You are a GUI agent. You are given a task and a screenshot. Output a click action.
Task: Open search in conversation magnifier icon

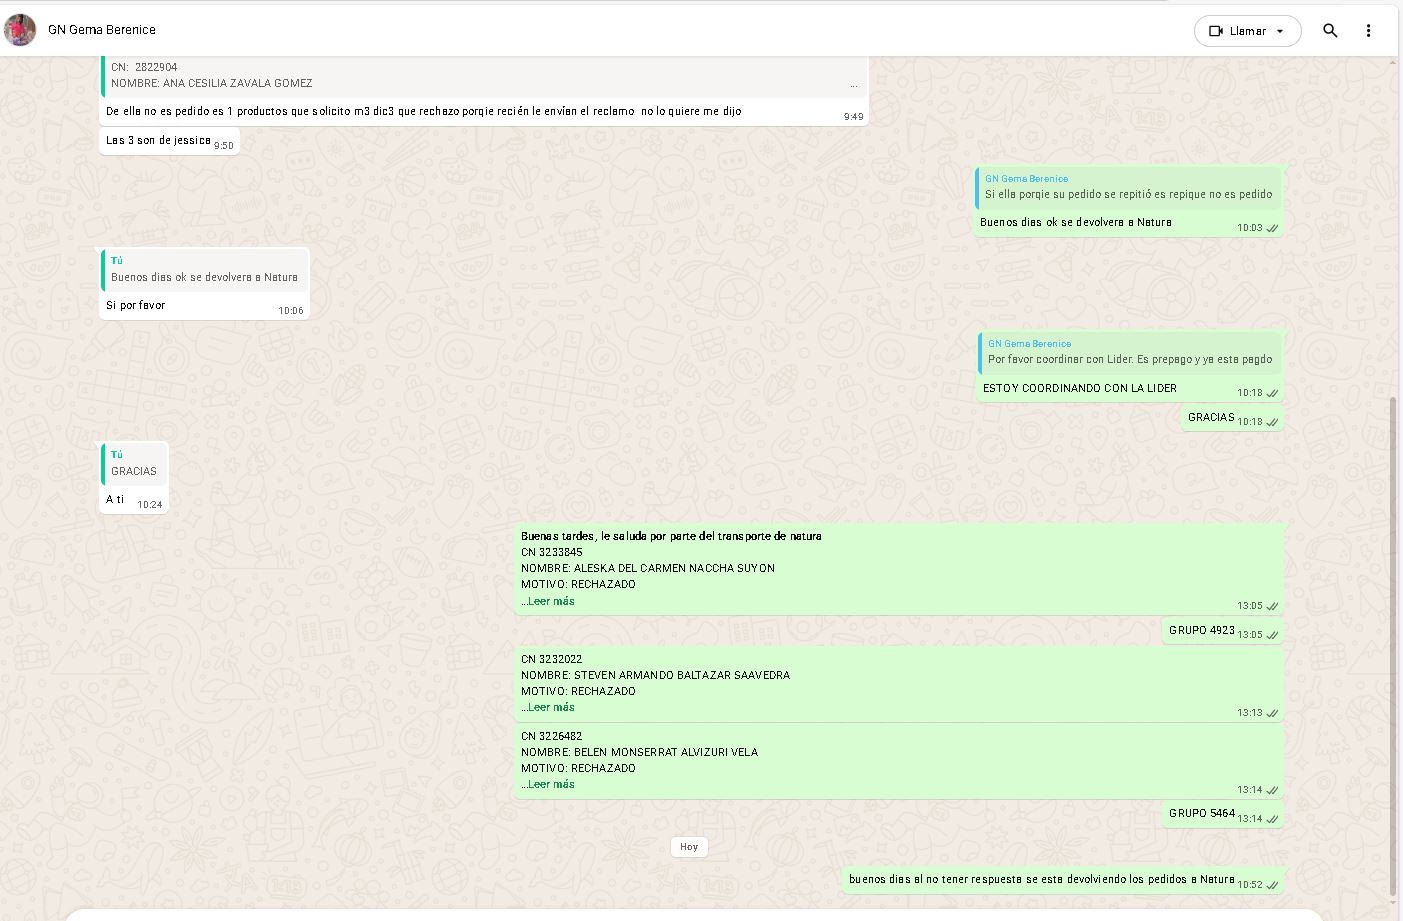[1330, 31]
